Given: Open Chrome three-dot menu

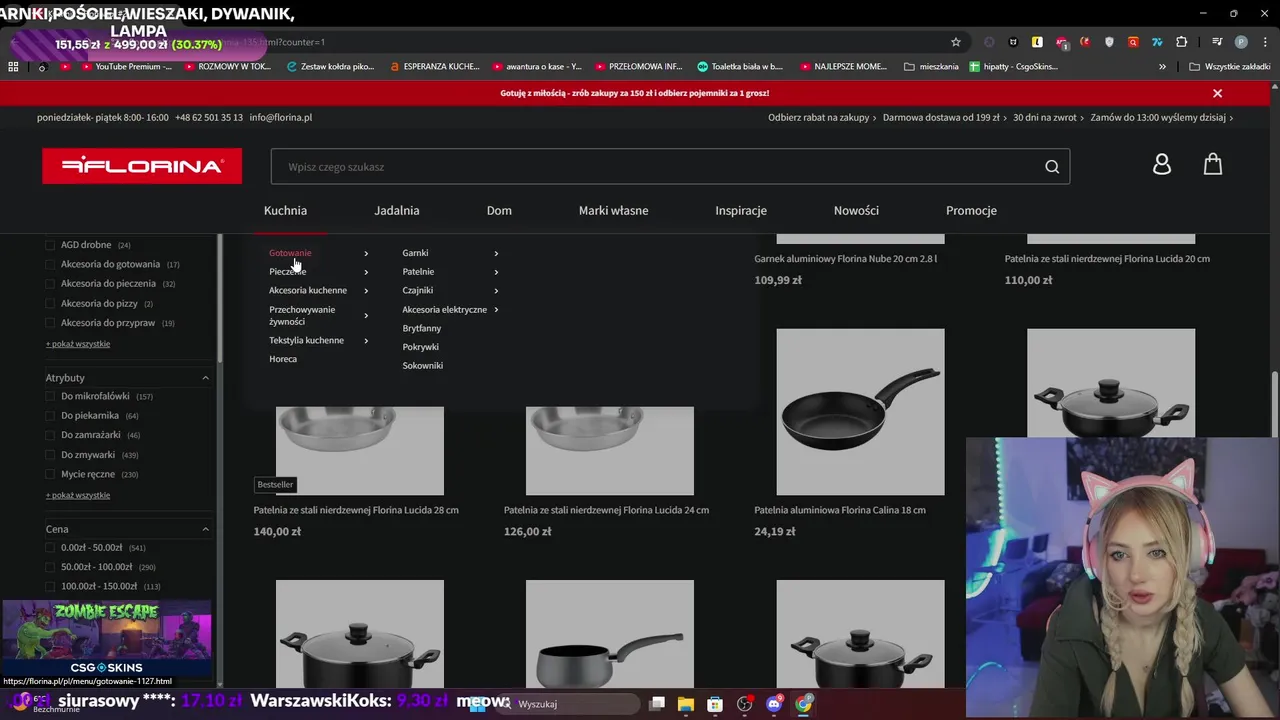Looking at the screenshot, I should tap(1265, 42).
